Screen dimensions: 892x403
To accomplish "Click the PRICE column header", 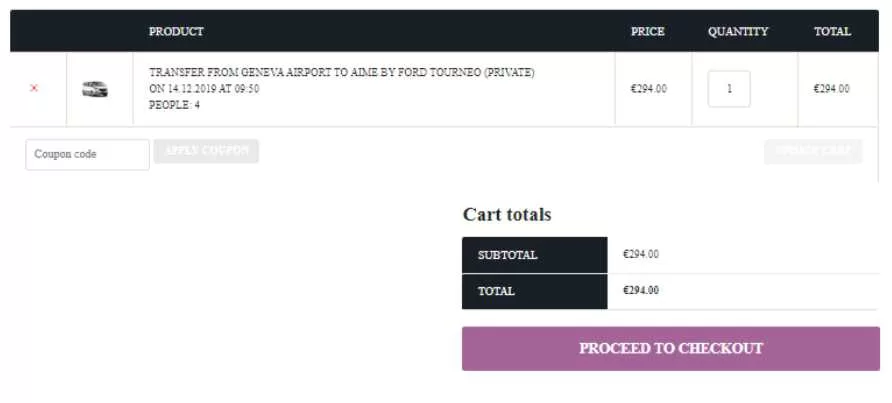I will 647,31.
